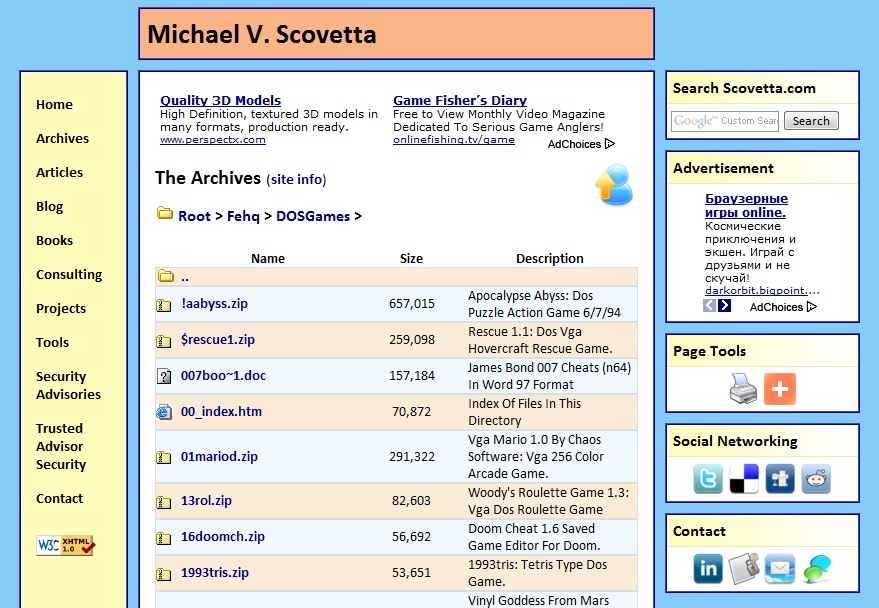
Task: Click the orange plus share icon
Action: coord(780,389)
